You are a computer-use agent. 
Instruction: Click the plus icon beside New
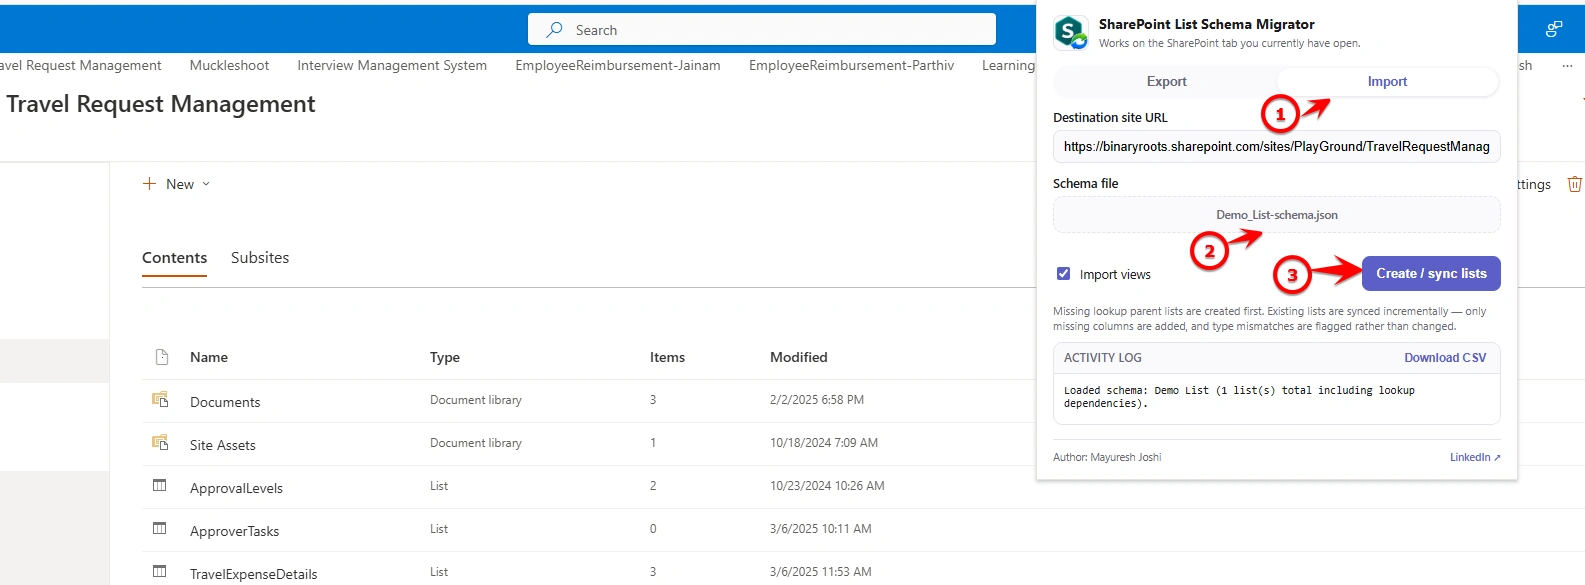(x=149, y=184)
